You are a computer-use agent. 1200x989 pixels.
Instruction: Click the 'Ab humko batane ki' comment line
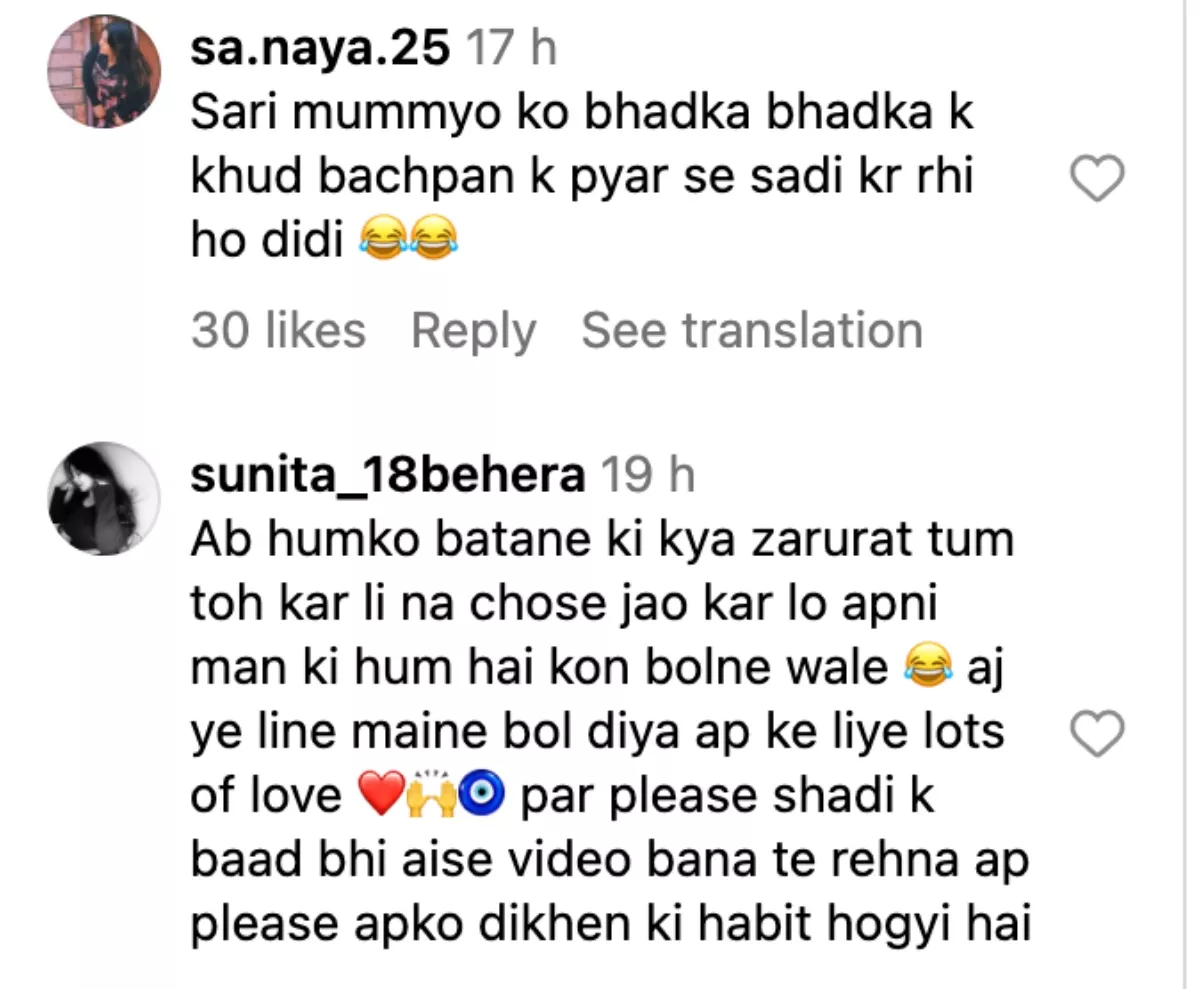click(x=602, y=541)
